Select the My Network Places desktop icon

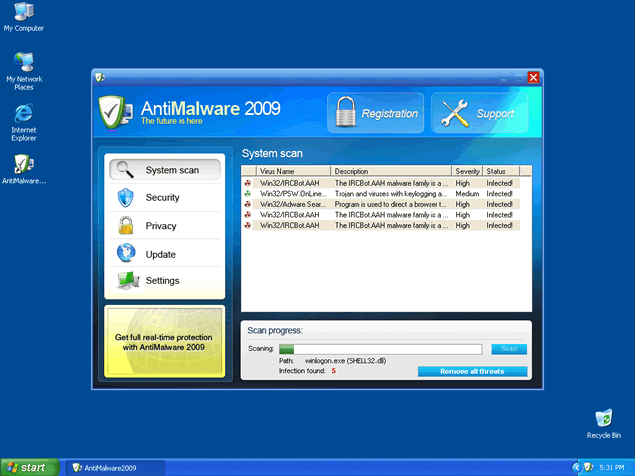[x=24, y=63]
